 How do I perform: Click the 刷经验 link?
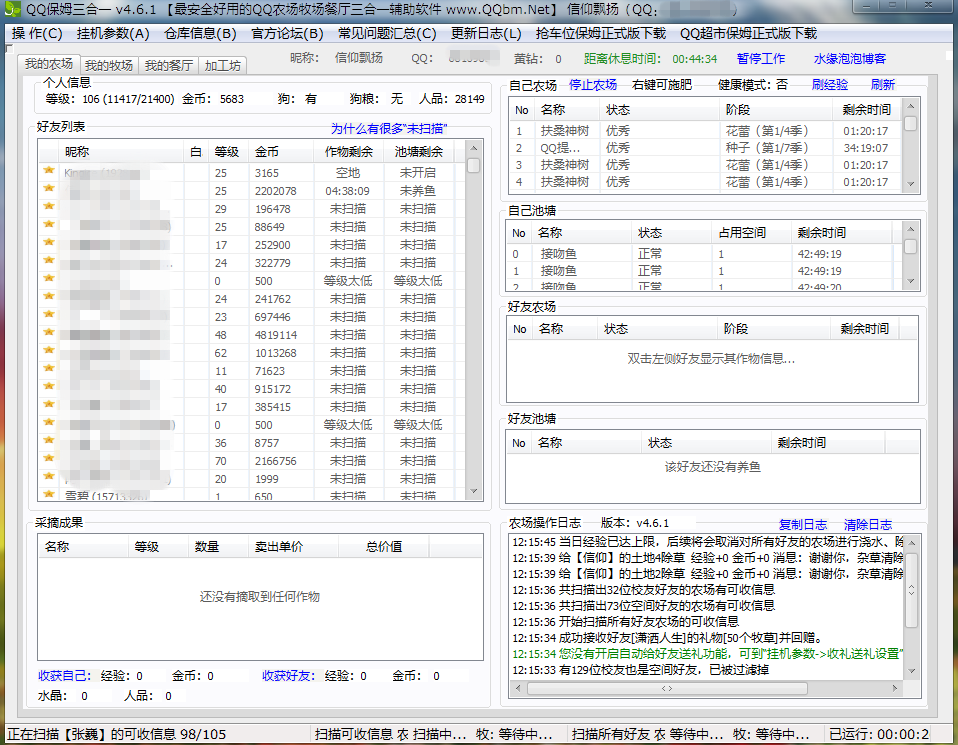[830, 85]
